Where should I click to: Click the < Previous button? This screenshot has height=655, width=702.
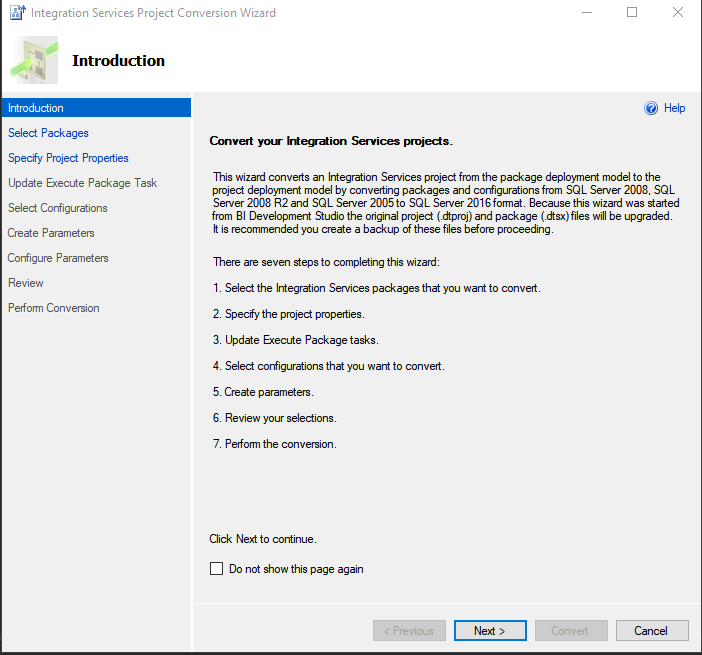pos(409,630)
